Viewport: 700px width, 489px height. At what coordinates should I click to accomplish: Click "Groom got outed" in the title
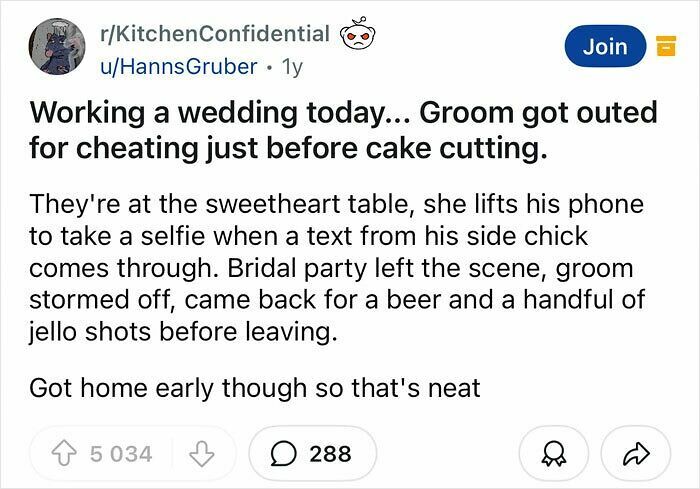click(533, 112)
